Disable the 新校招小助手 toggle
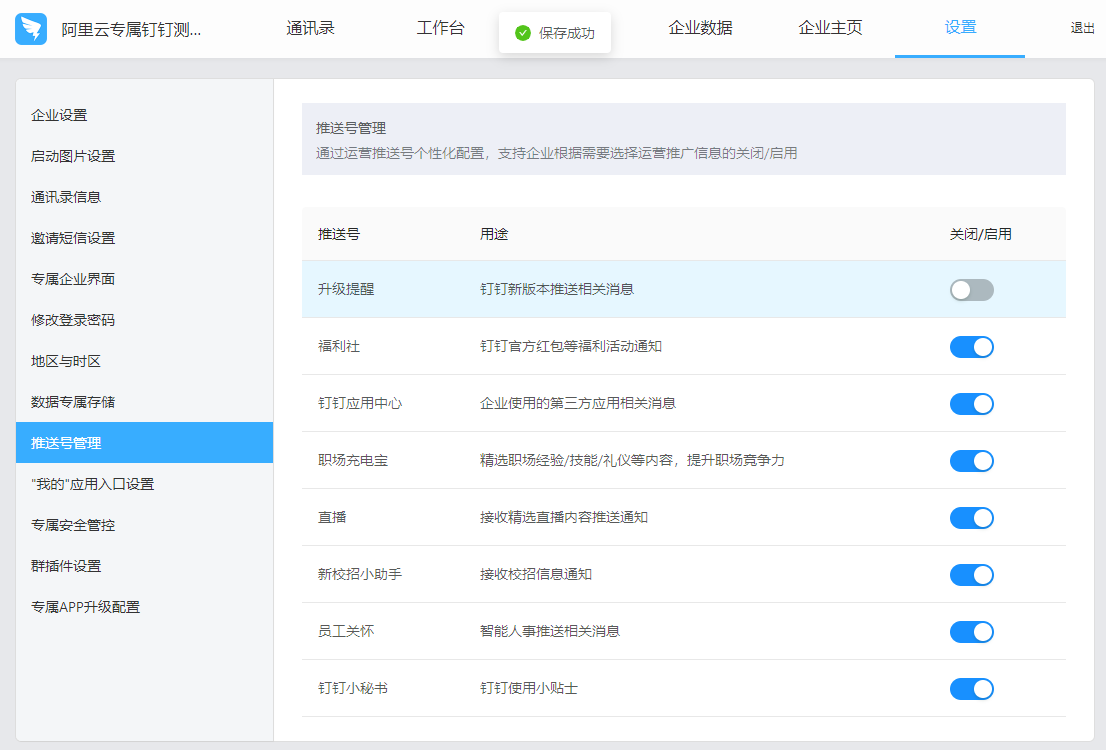 pos(971,575)
